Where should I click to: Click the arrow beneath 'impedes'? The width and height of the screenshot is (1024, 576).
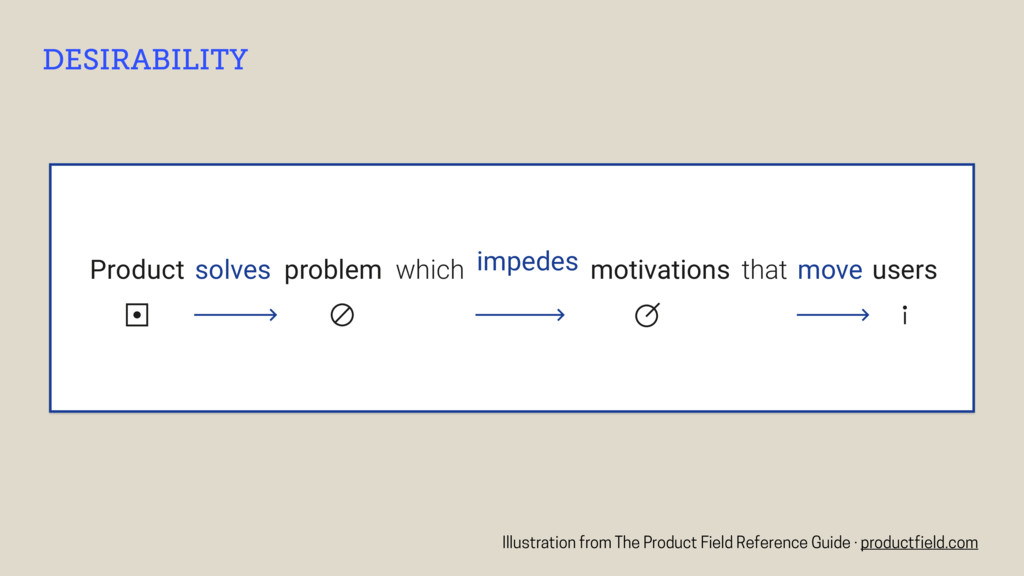(x=520, y=316)
